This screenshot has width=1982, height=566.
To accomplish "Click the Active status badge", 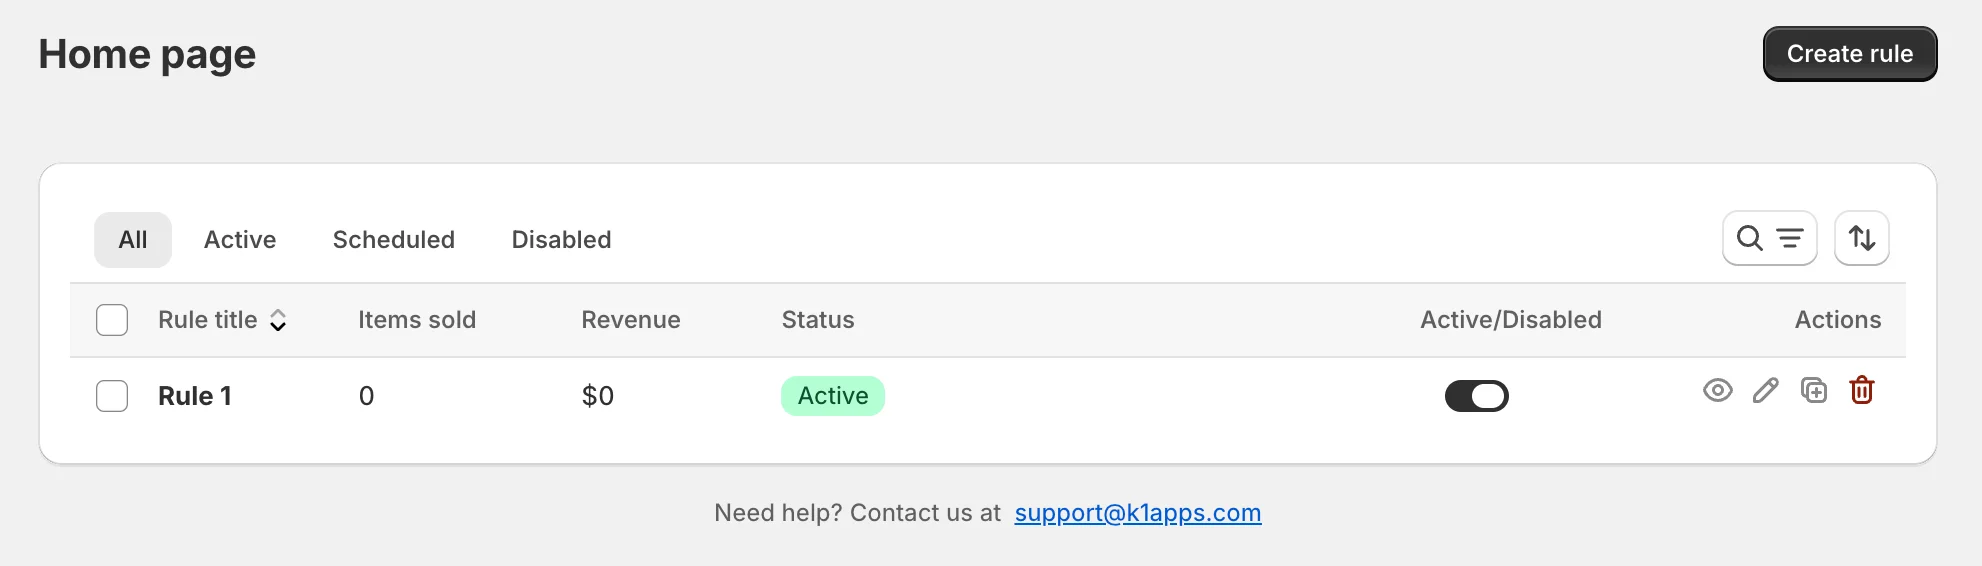I will [x=832, y=396].
